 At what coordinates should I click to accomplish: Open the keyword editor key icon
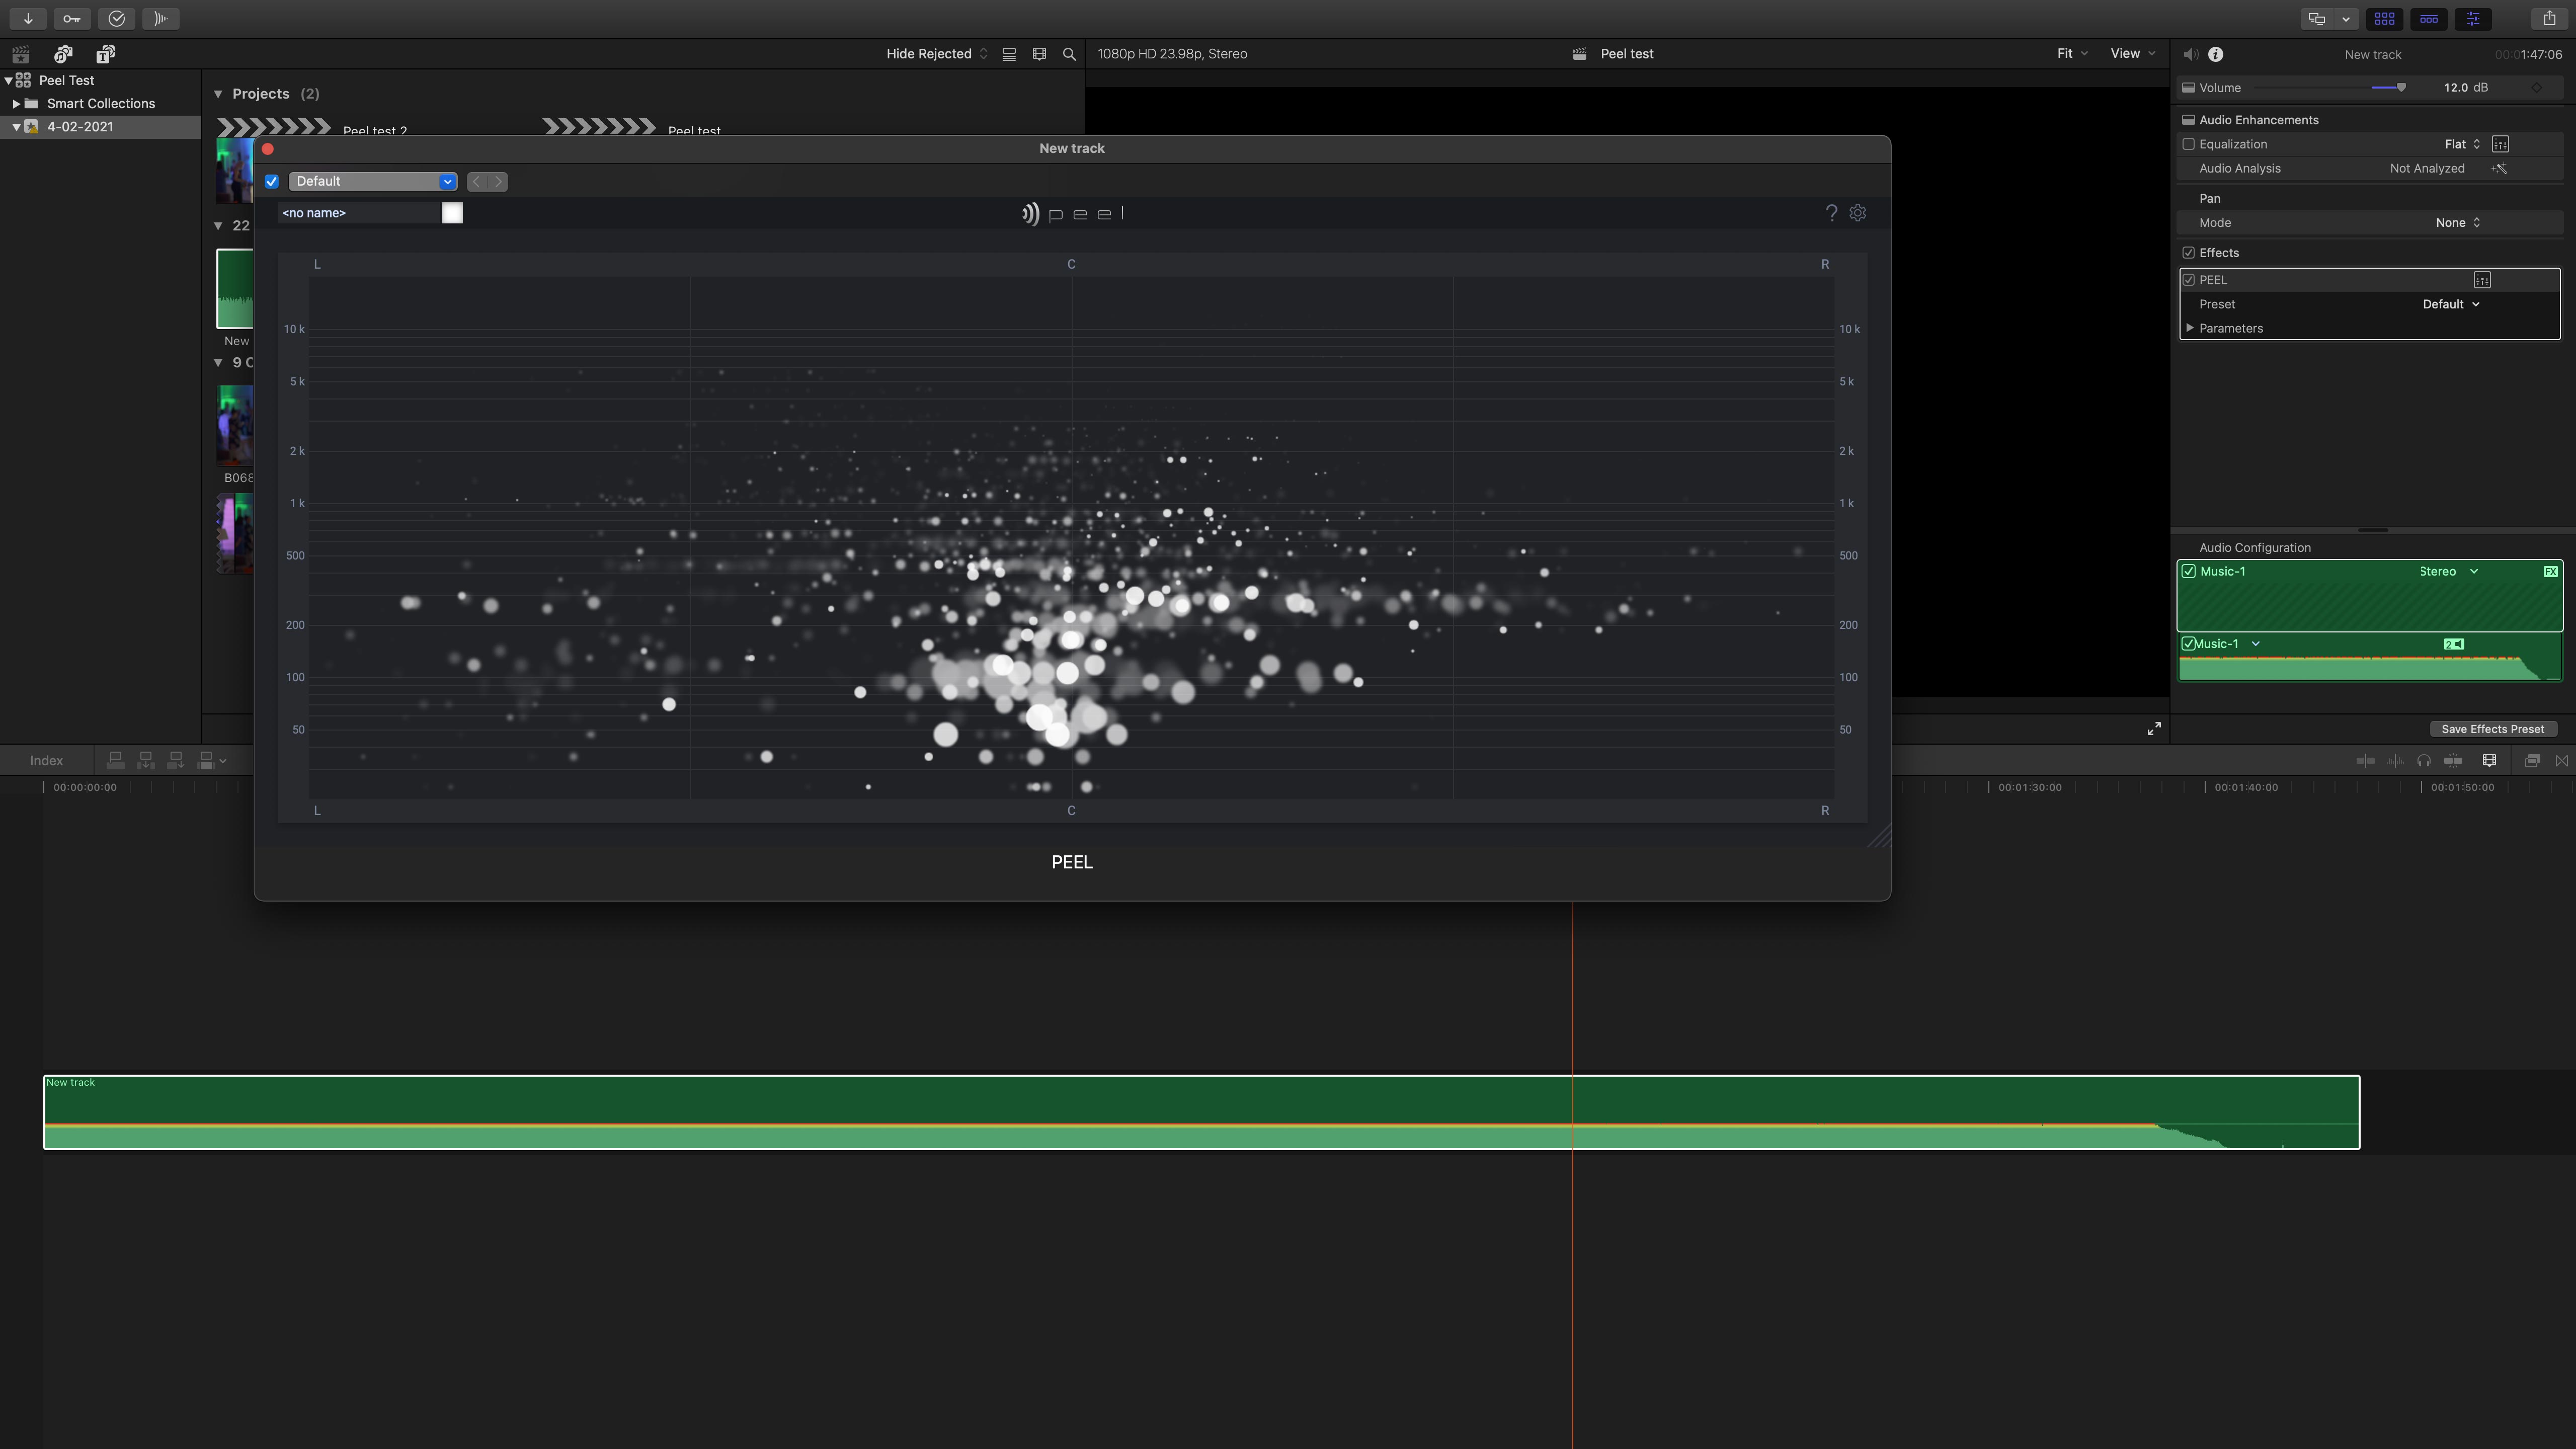coord(72,18)
